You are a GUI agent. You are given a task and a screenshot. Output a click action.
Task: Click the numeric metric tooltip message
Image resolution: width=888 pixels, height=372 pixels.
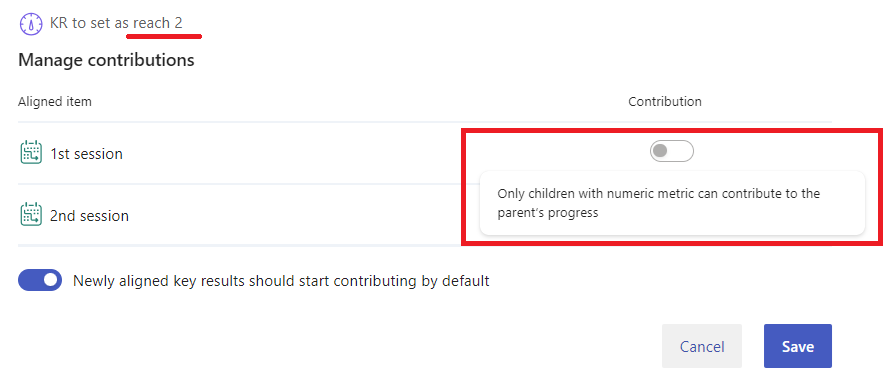(672, 203)
